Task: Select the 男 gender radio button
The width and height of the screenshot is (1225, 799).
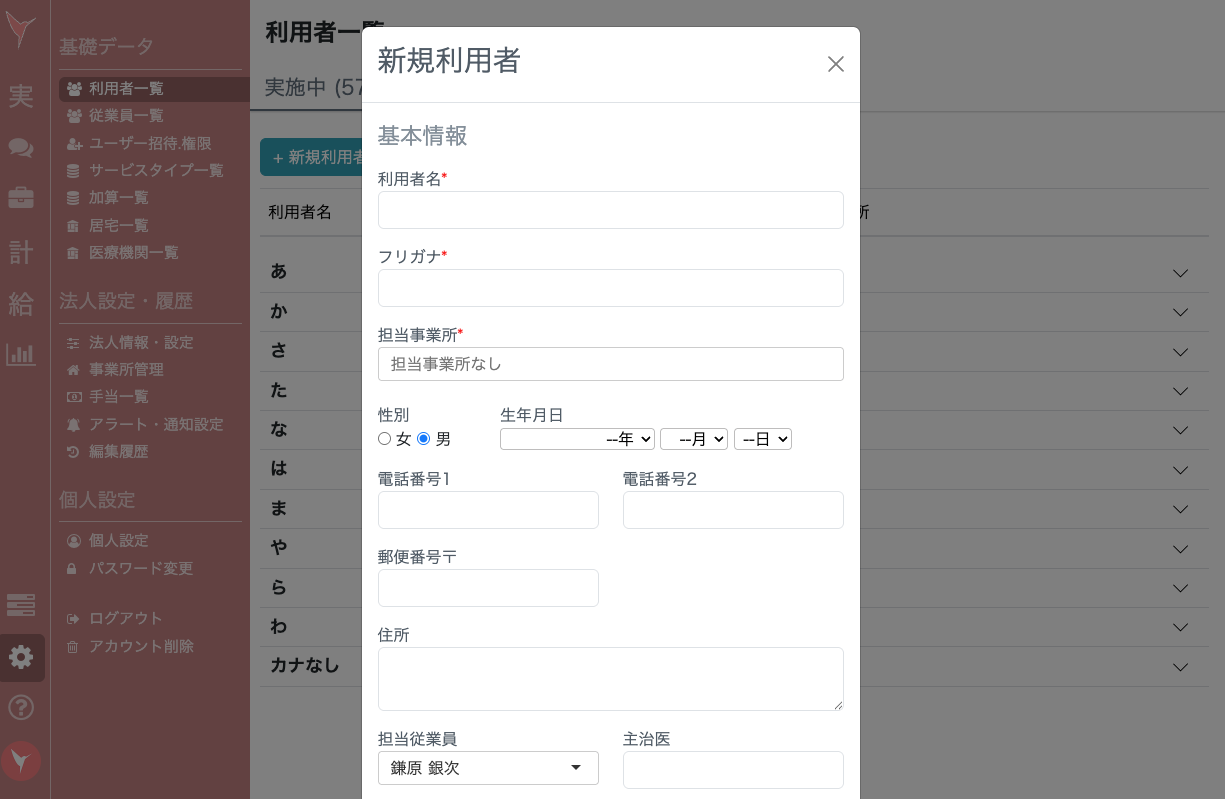Action: tap(424, 439)
